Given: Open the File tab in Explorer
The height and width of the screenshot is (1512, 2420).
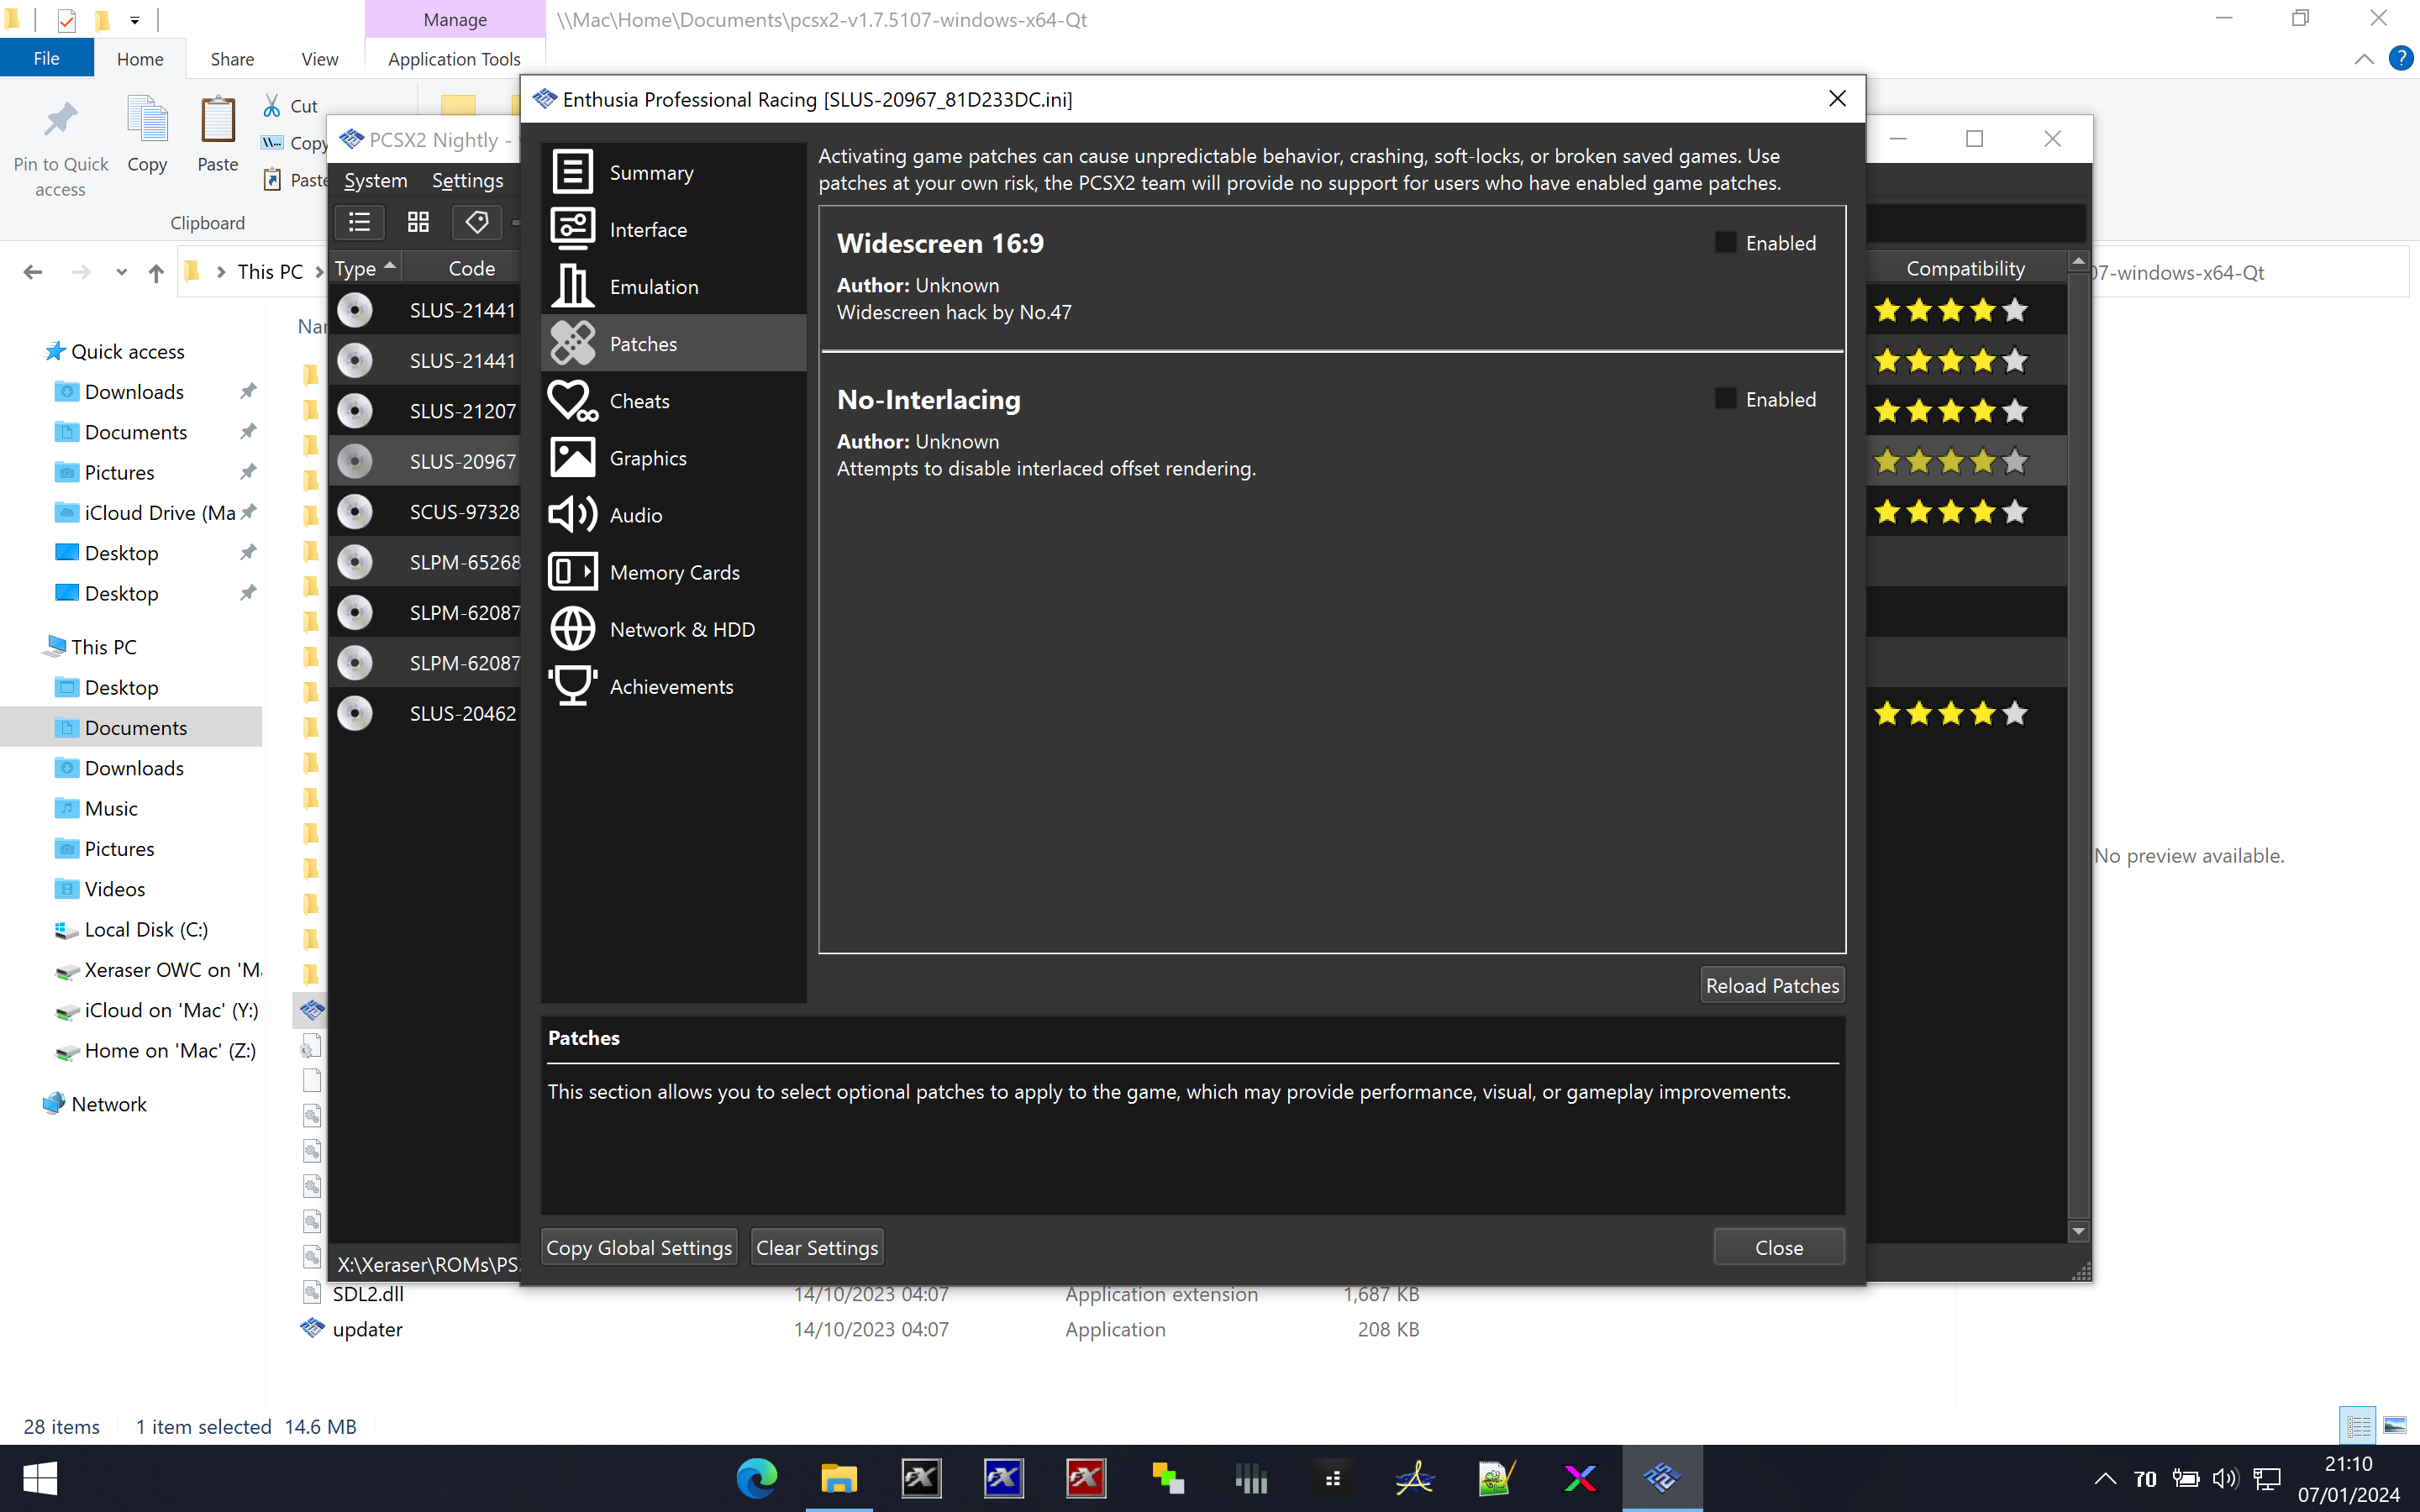Looking at the screenshot, I should click(46, 58).
